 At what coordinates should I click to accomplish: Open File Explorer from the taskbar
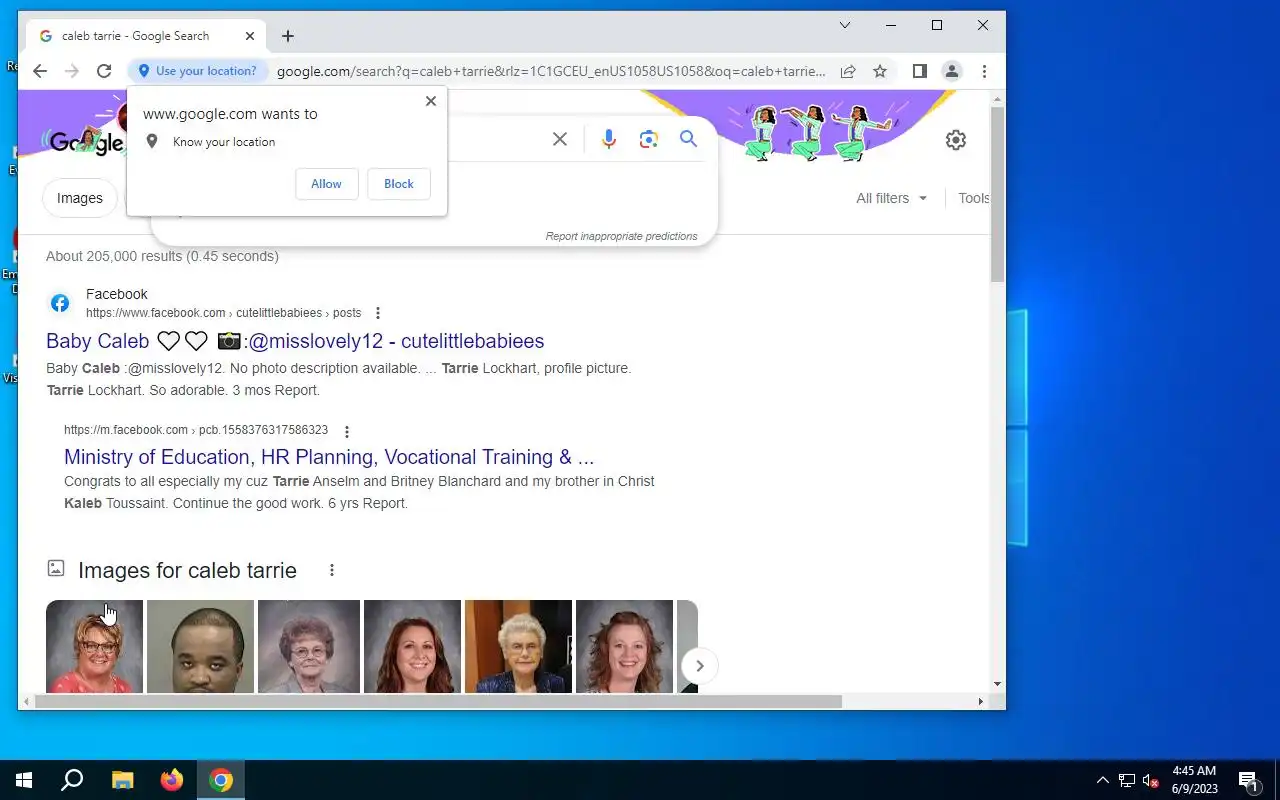(x=122, y=780)
